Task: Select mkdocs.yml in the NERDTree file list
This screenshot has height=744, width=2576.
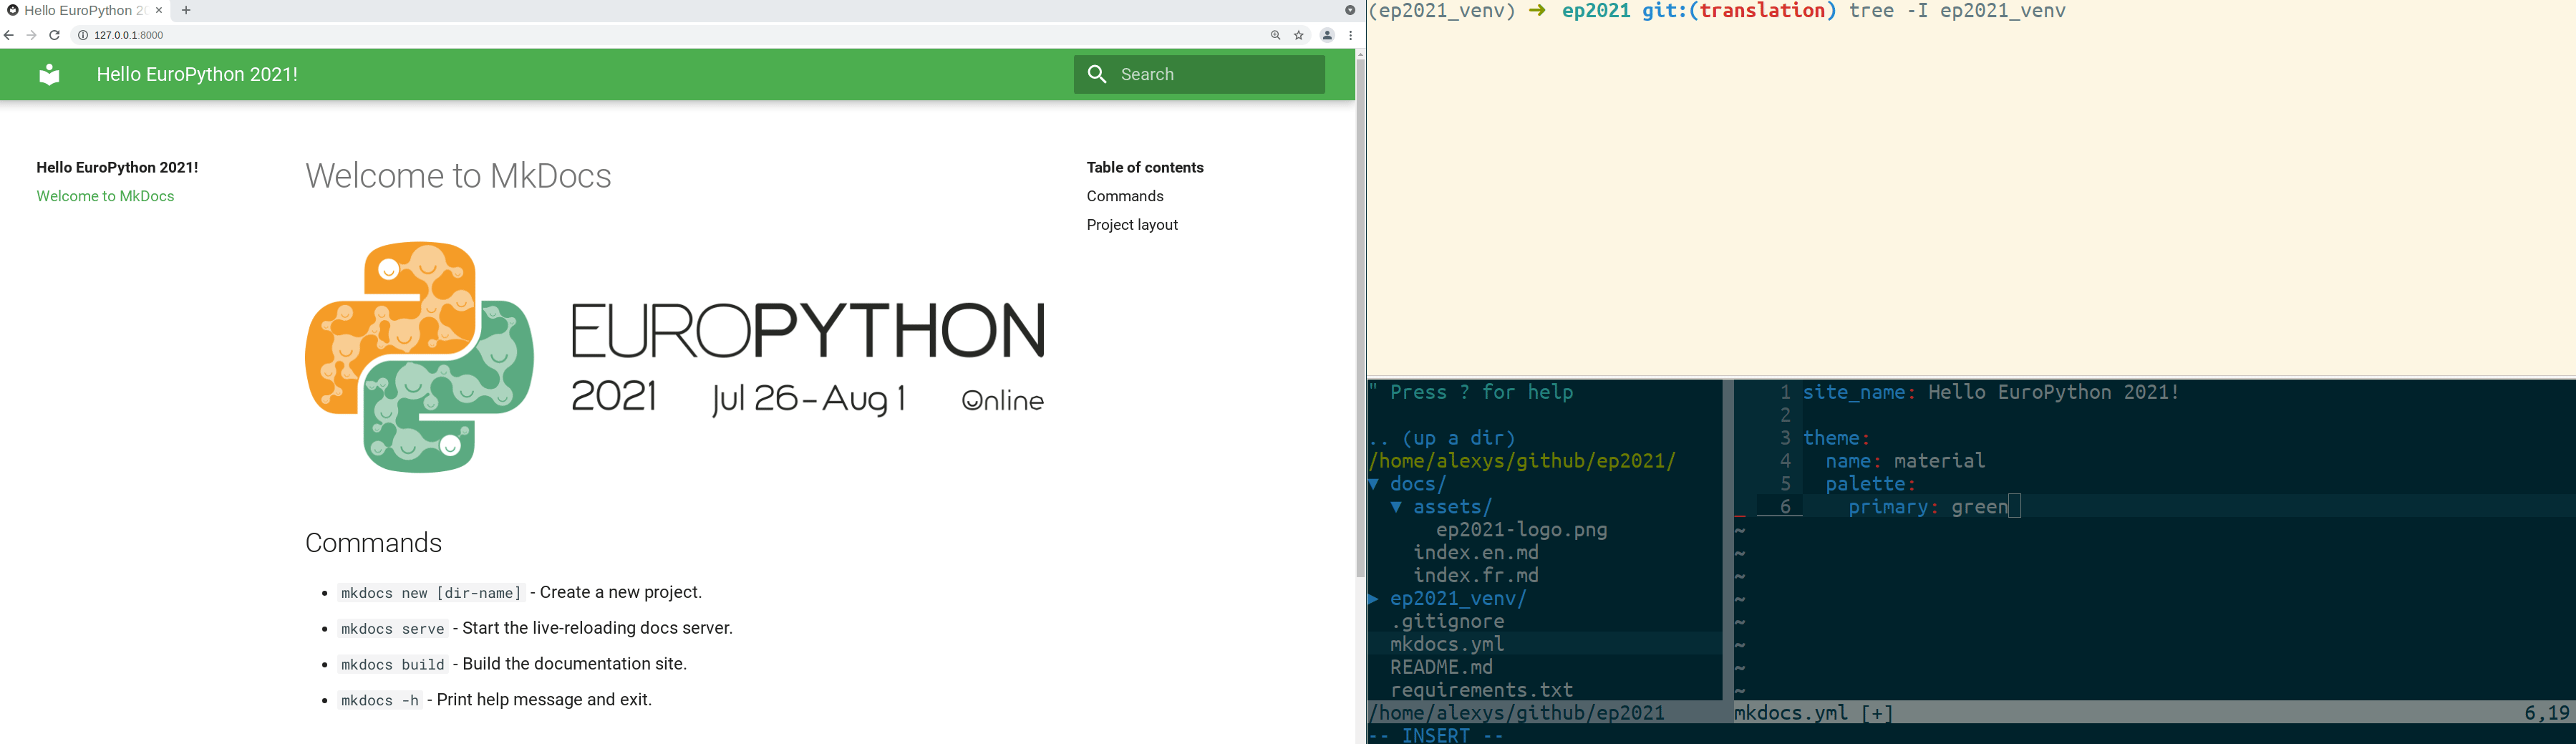Action: coord(1447,643)
